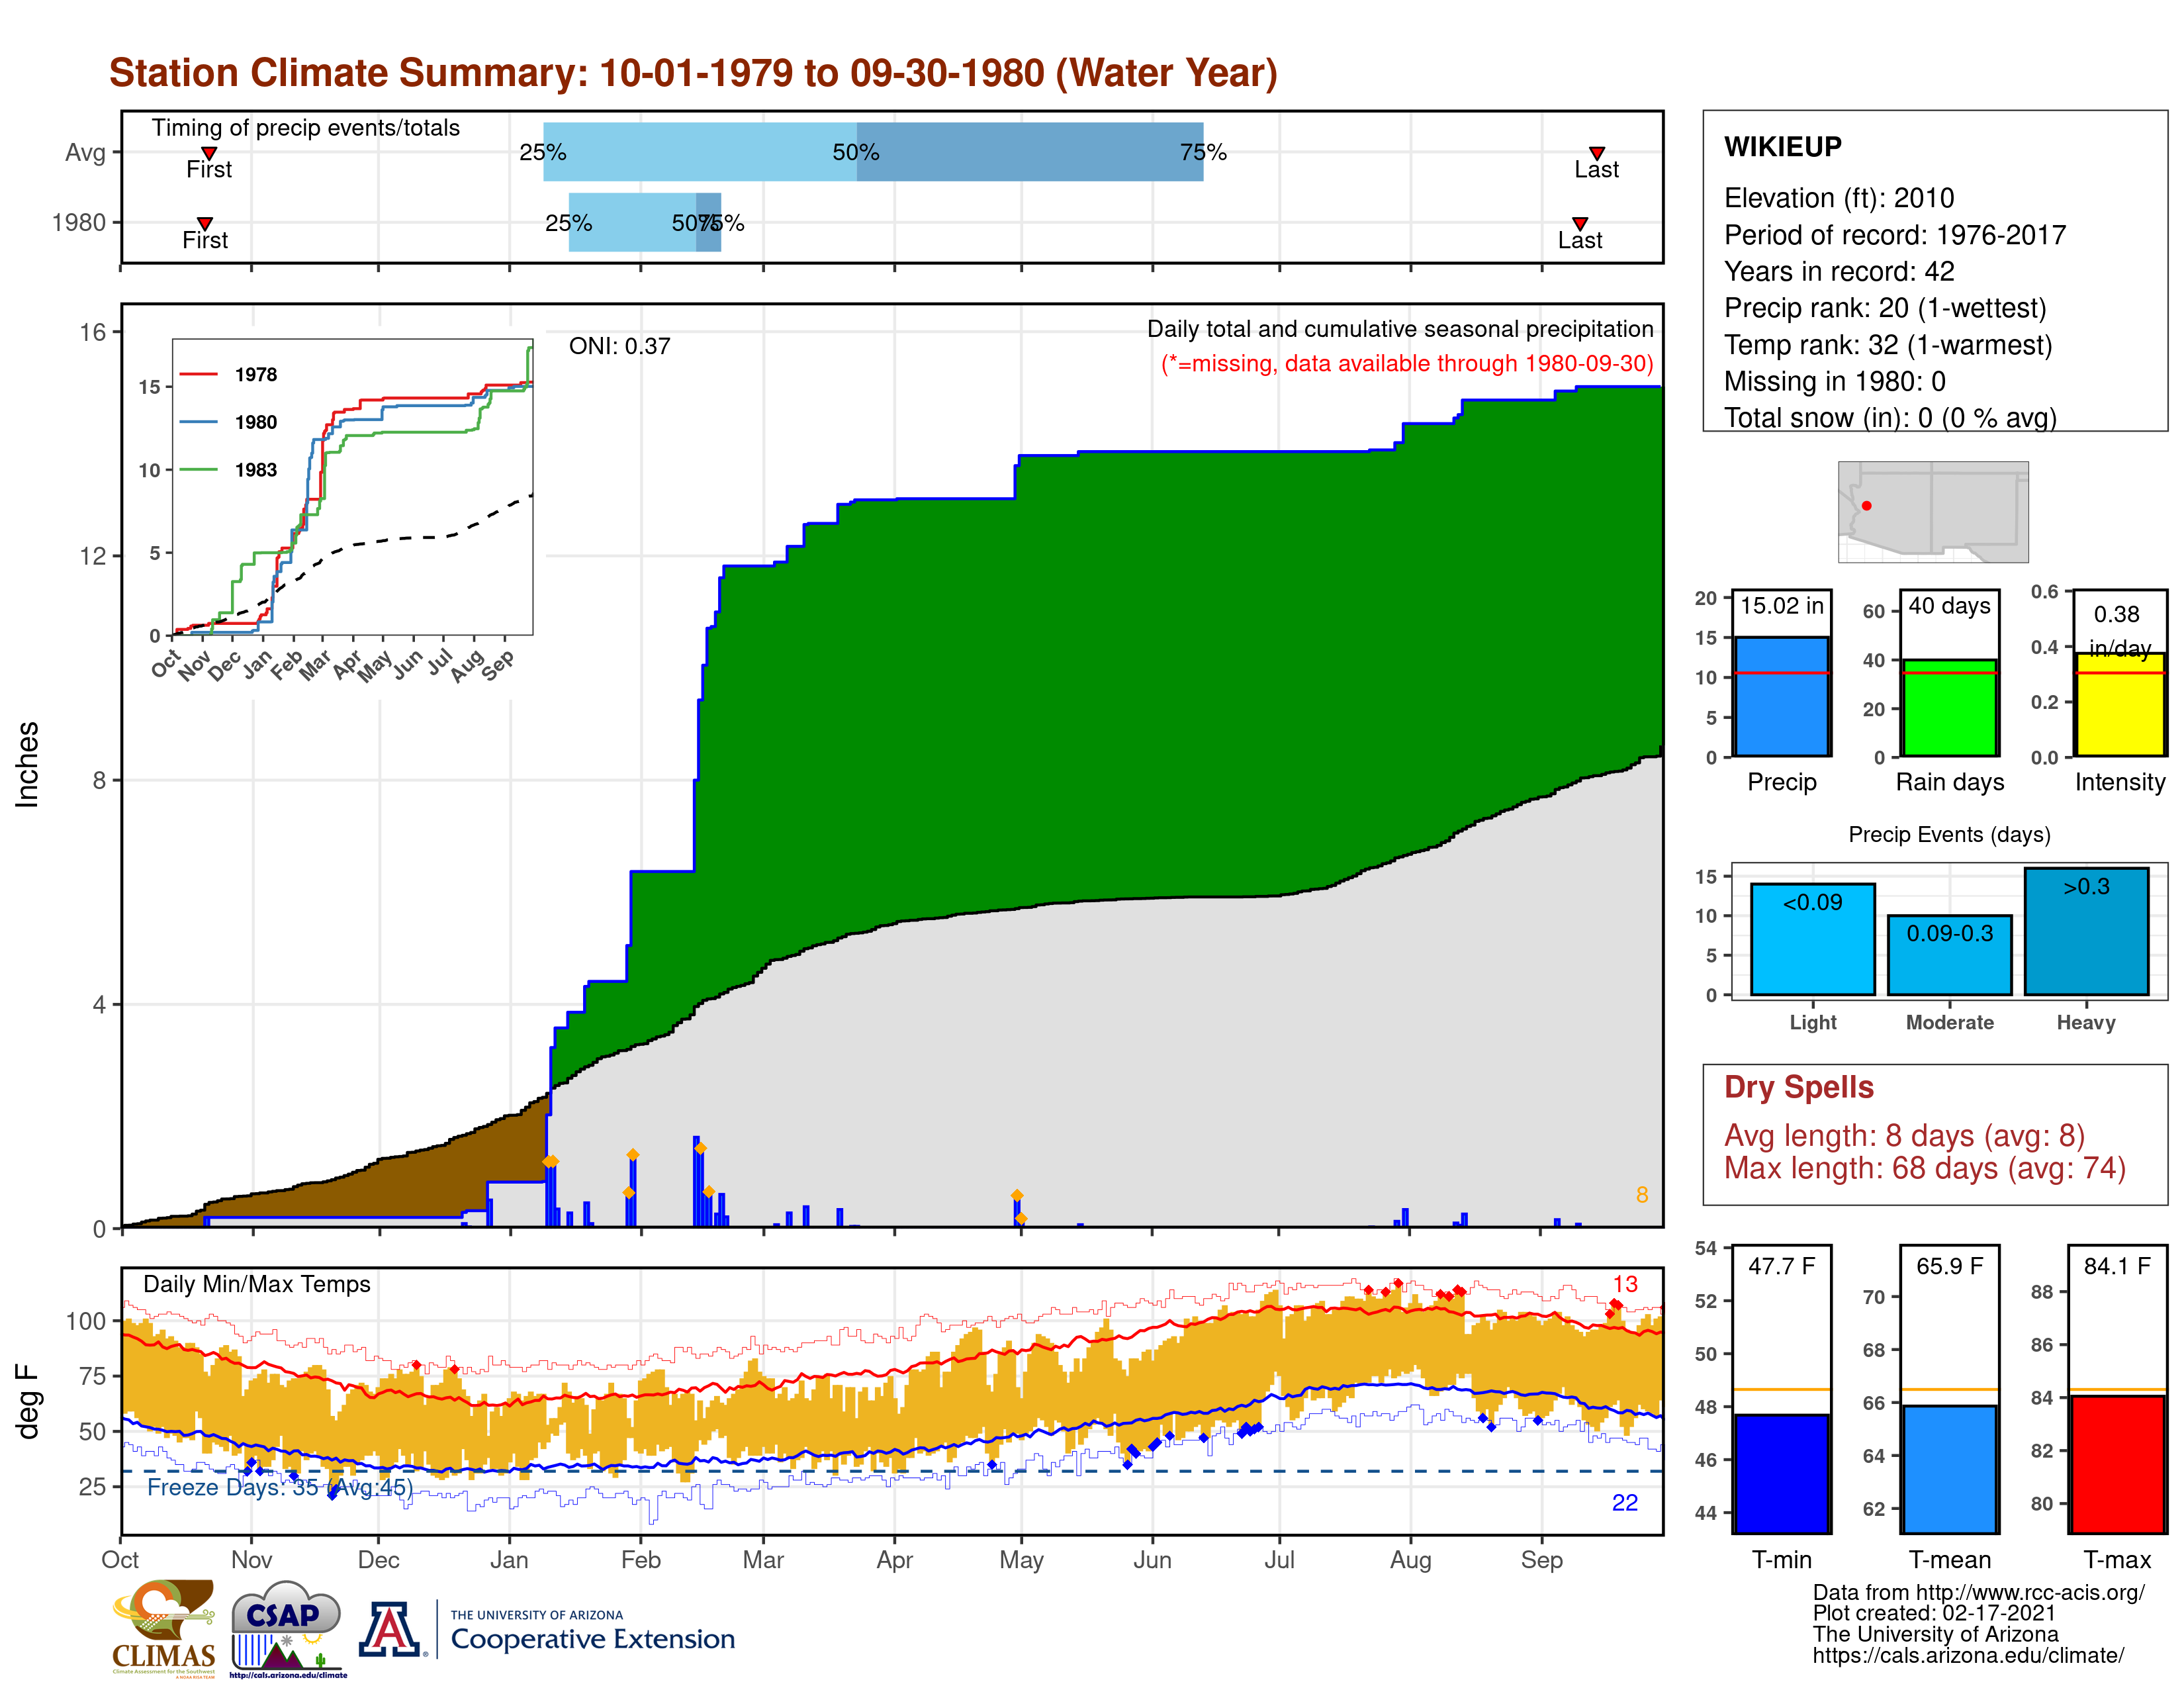Viewport: 2184px width, 1688px height.
Task: Click the University of Arizona A logo
Action: (390, 1629)
